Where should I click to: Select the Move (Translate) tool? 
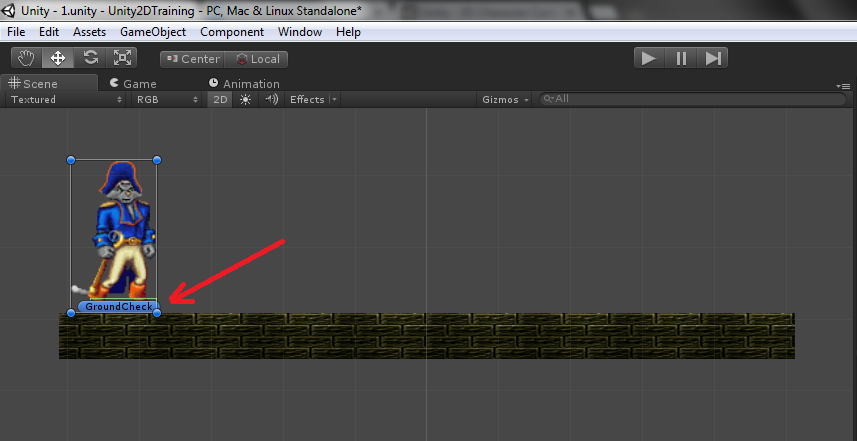58,58
